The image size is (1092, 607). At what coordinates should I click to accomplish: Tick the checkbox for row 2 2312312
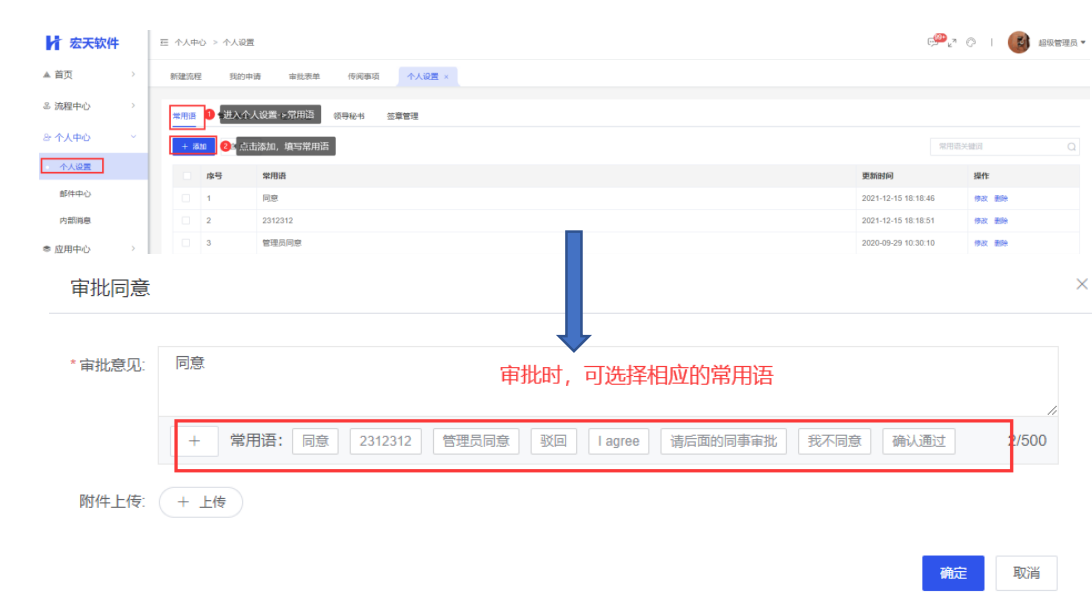click(186, 221)
